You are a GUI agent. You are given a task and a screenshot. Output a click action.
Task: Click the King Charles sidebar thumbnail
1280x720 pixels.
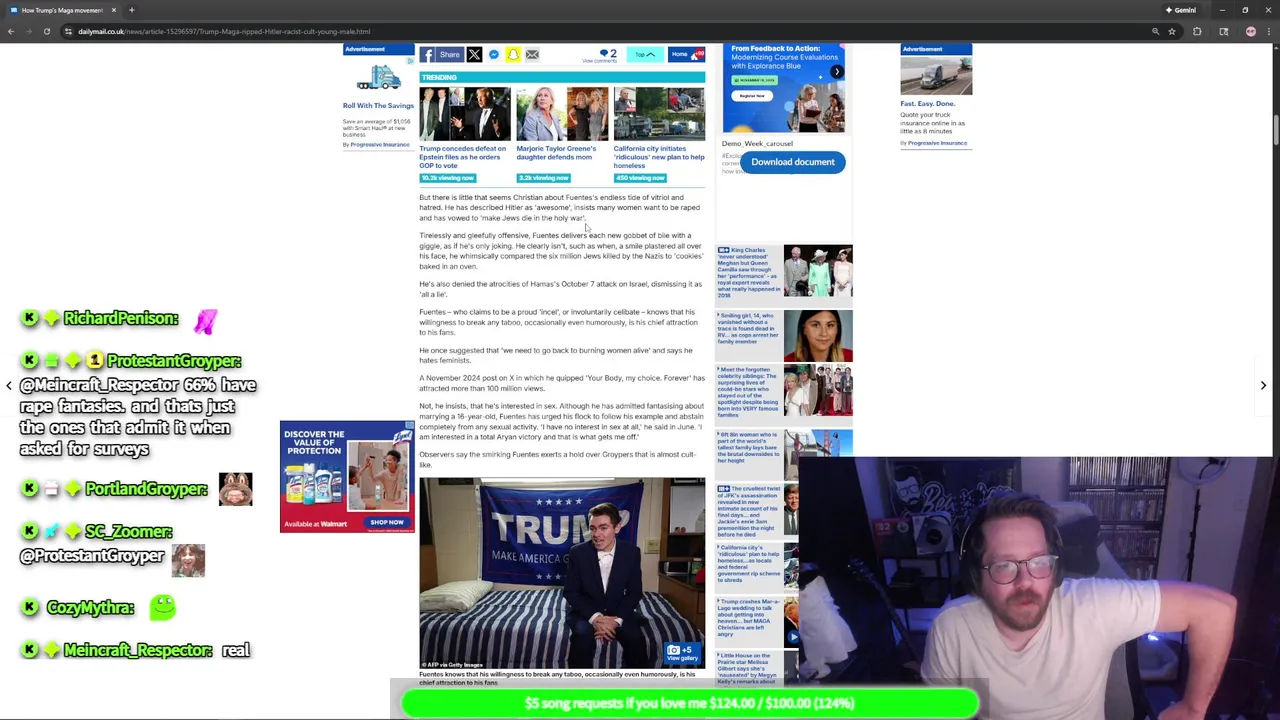click(818, 271)
